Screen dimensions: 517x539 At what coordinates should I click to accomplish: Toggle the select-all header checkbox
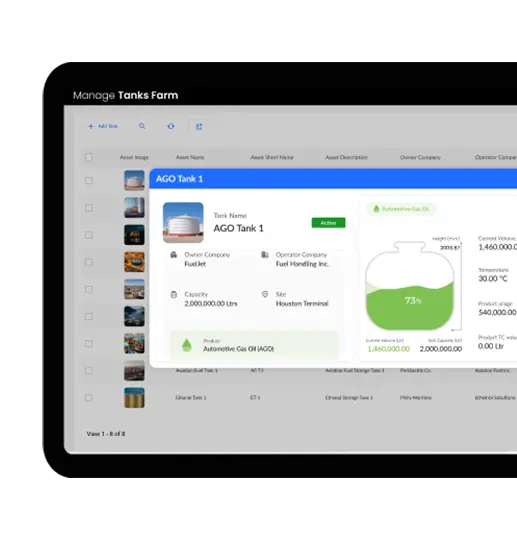(88, 157)
